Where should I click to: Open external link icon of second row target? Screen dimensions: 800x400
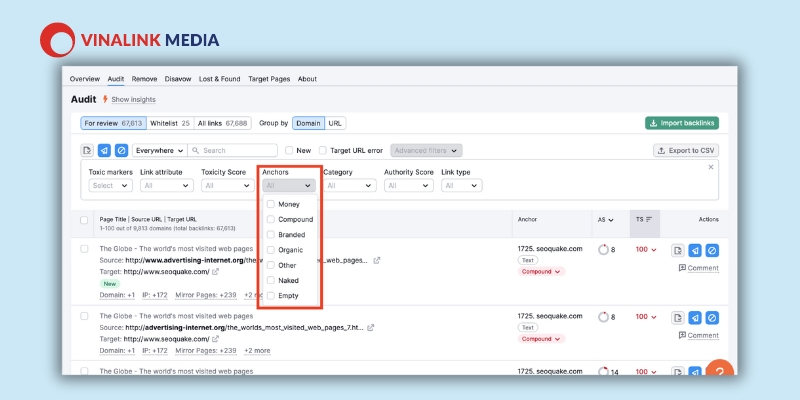click(x=215, y=339)
